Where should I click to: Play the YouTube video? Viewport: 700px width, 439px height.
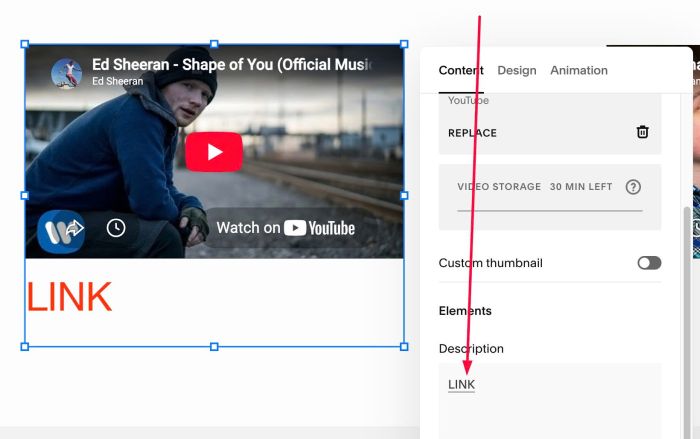pos(214,152)
